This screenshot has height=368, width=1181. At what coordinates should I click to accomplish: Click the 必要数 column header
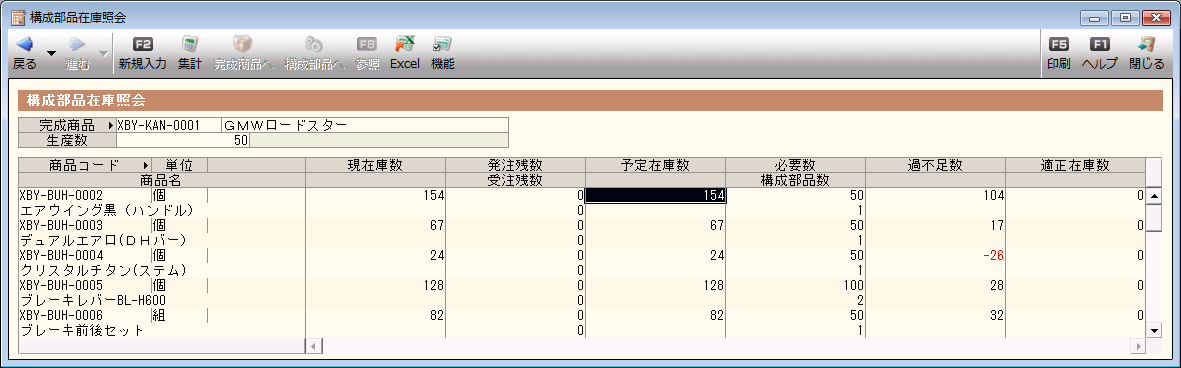[x=795, y=165]
